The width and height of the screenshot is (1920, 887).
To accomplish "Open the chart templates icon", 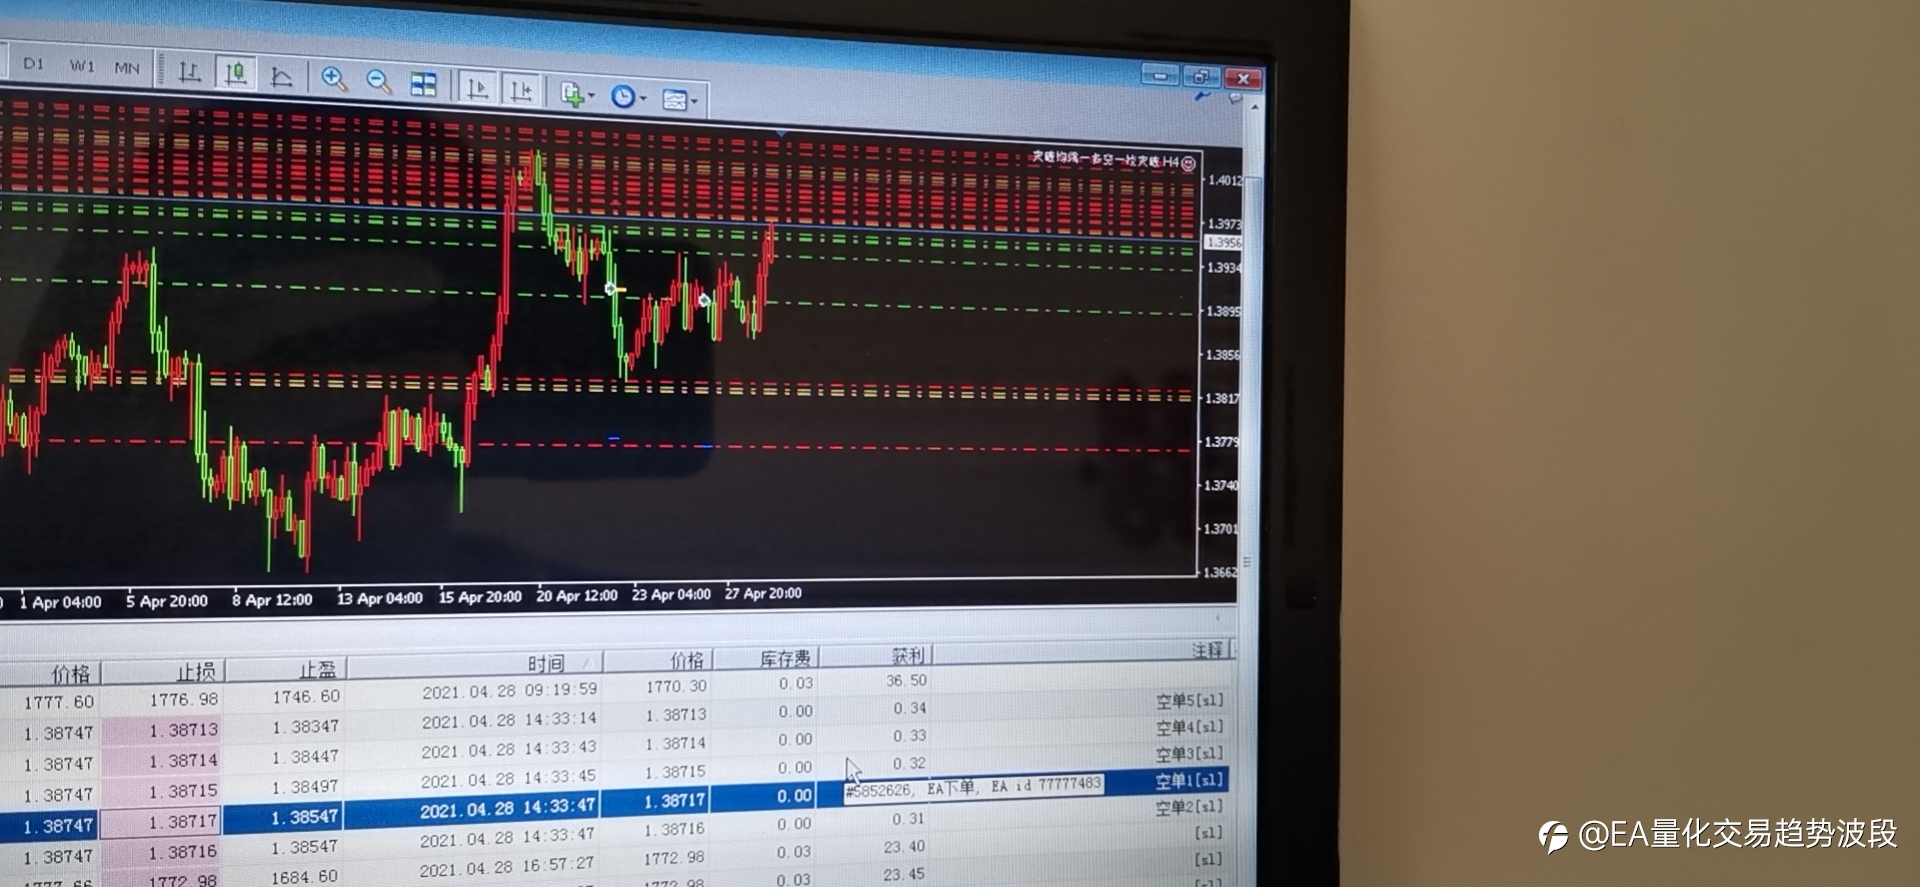I will point(675,100).
